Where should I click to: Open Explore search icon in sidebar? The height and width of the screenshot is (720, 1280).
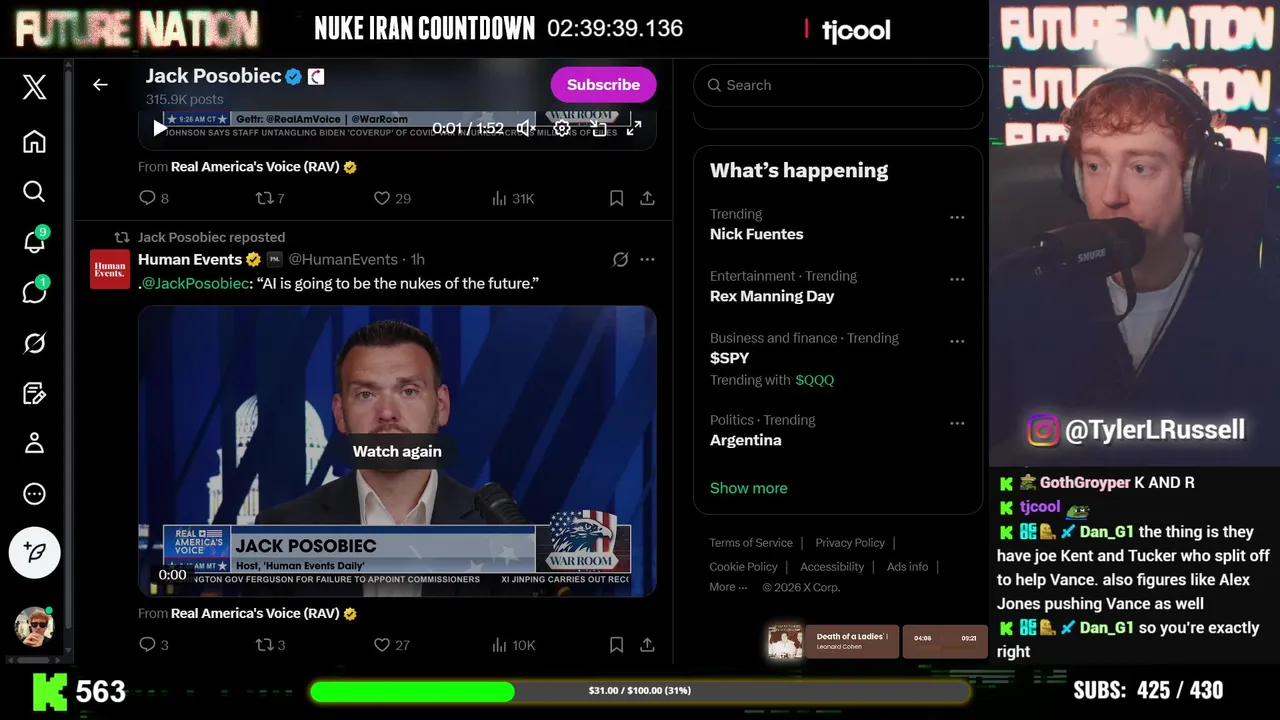[x=34, y=191]
